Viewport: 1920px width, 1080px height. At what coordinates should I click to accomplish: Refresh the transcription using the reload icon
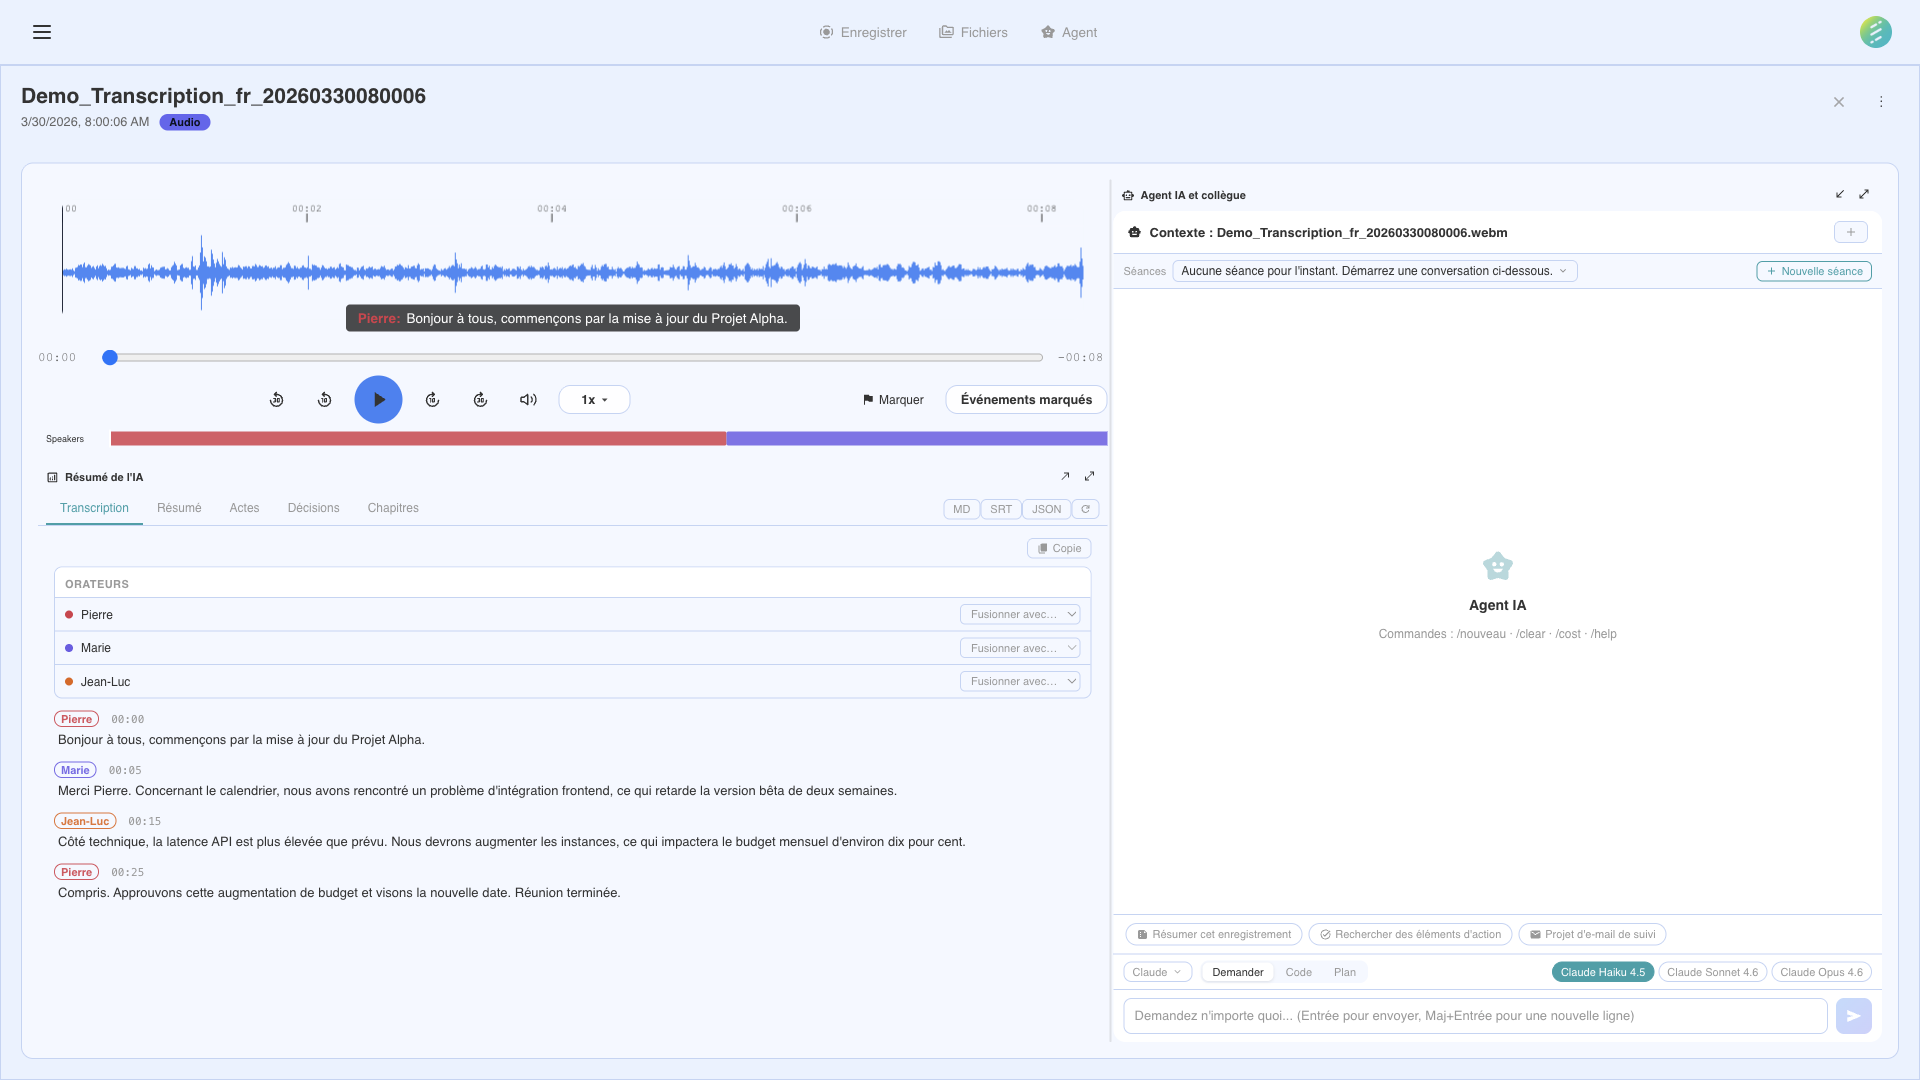point(1086,509)
